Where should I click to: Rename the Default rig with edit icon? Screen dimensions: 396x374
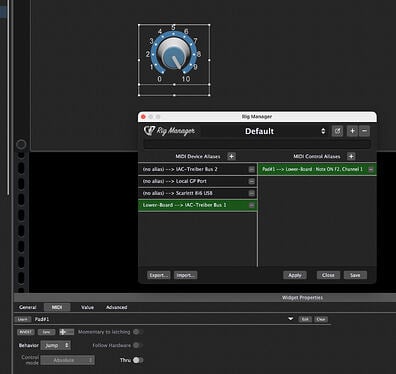click(337, 131)
